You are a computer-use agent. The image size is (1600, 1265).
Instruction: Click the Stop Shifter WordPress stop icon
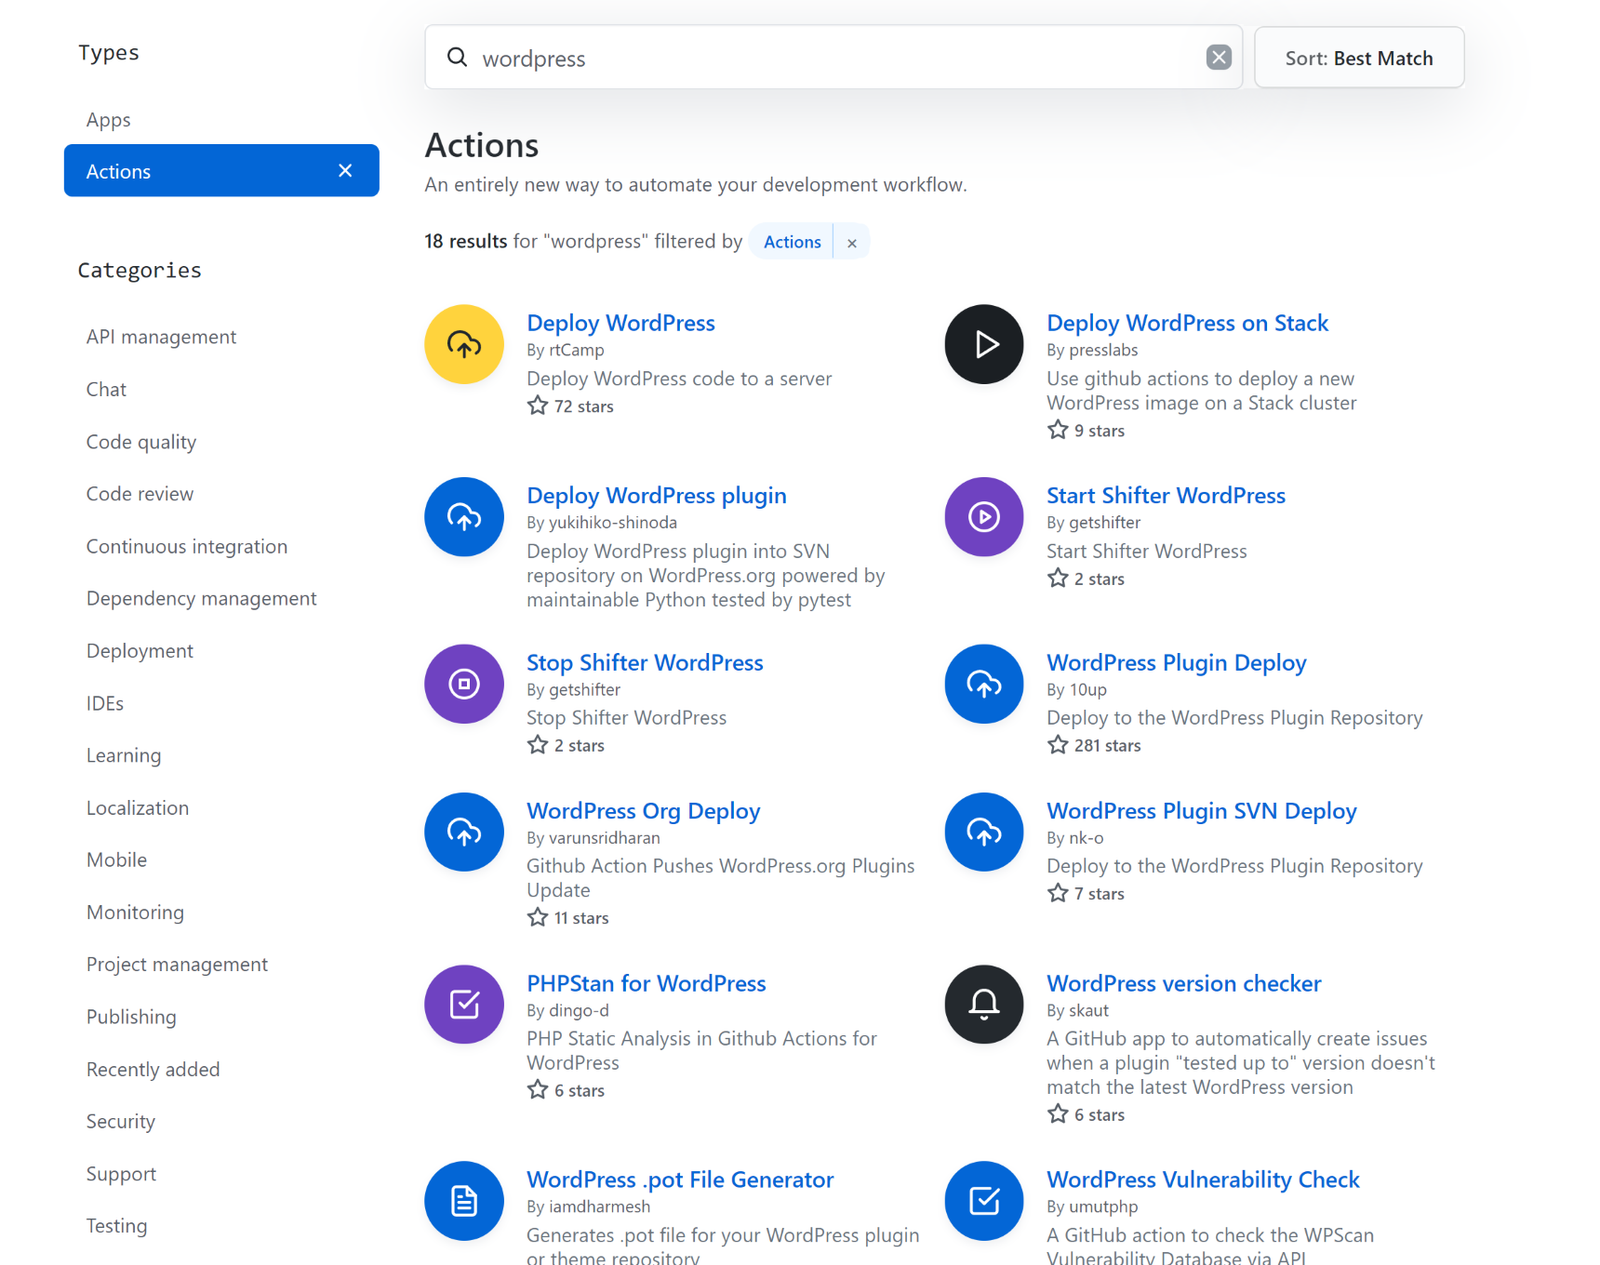463,684
